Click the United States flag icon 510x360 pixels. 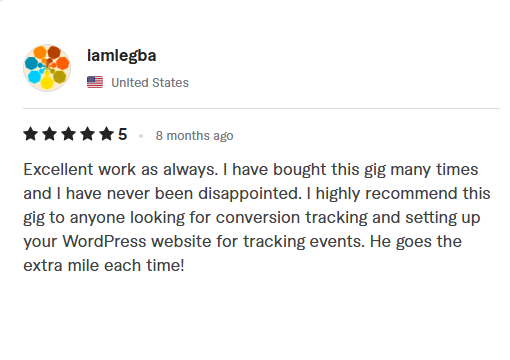tap(95, 82)
